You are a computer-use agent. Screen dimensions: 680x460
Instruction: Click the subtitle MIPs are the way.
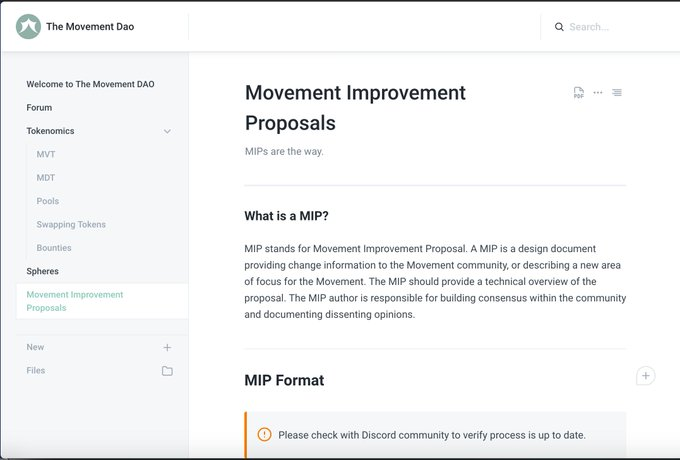coord(284,151)
